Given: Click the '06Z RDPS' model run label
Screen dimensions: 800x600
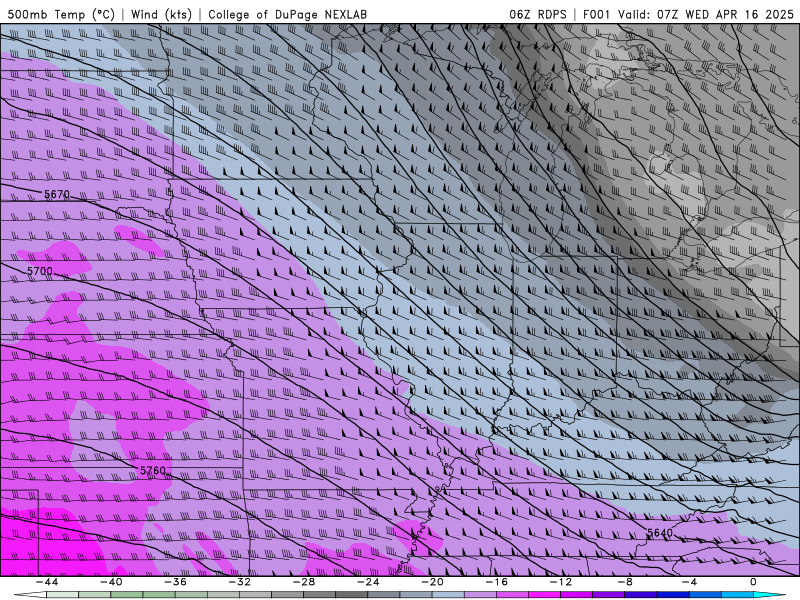Looking at the screenshot, I should coord(538,14).
